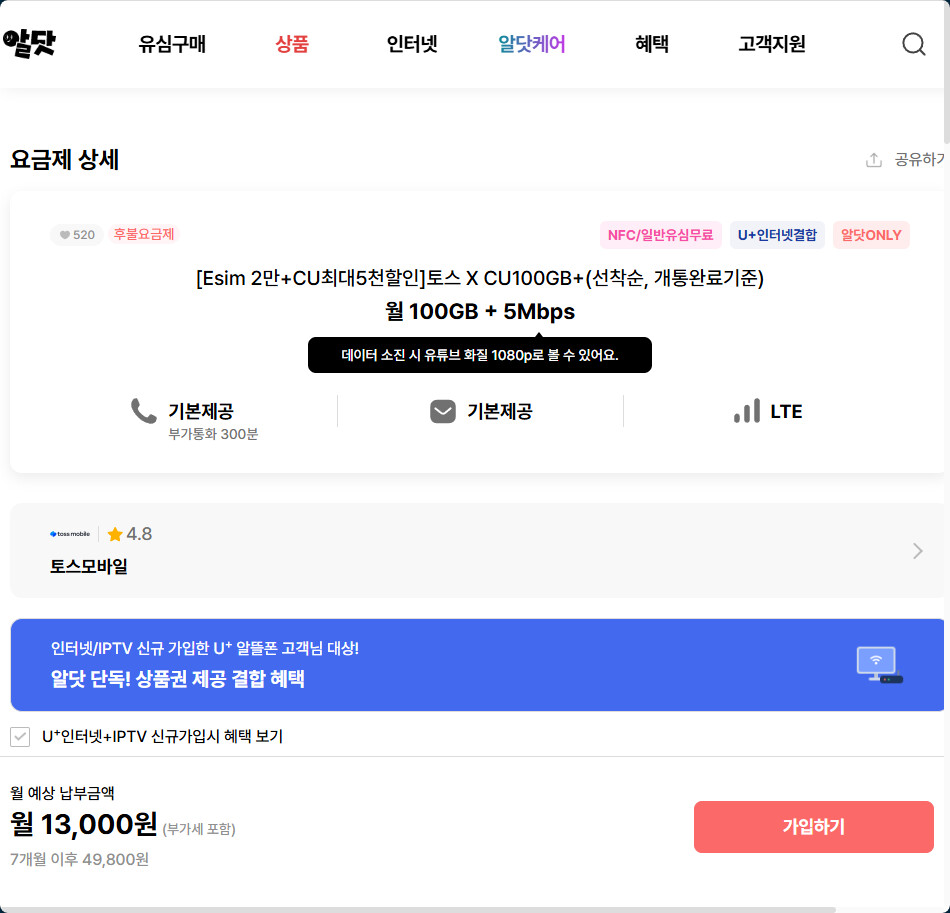The height and width of the screenshot is (913, 950).
Task: Click the 알닷 logo in header
Action: (29, 43)
